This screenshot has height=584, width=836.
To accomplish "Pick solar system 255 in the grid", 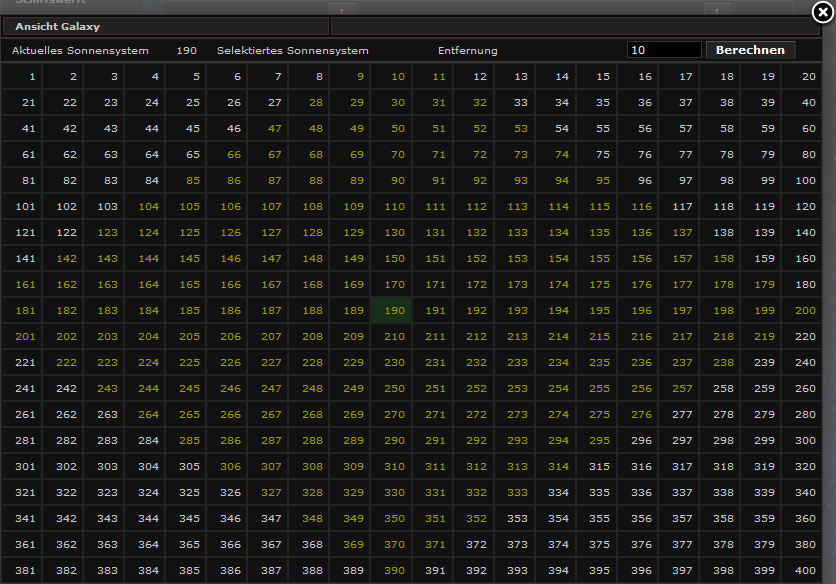I will point(597,388).
